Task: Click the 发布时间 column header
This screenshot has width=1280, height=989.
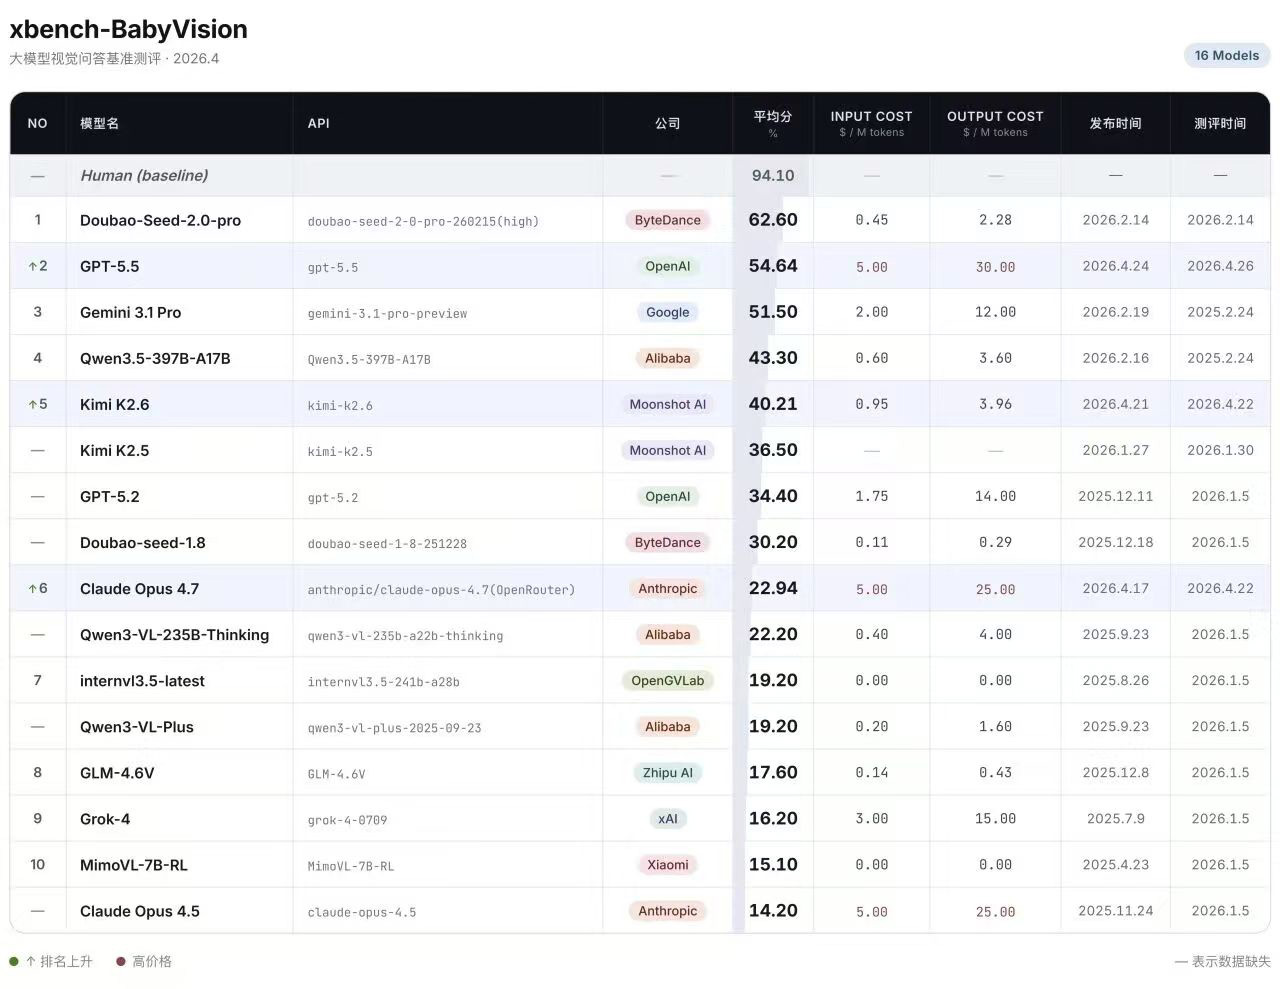Action: pos(1115,123)
